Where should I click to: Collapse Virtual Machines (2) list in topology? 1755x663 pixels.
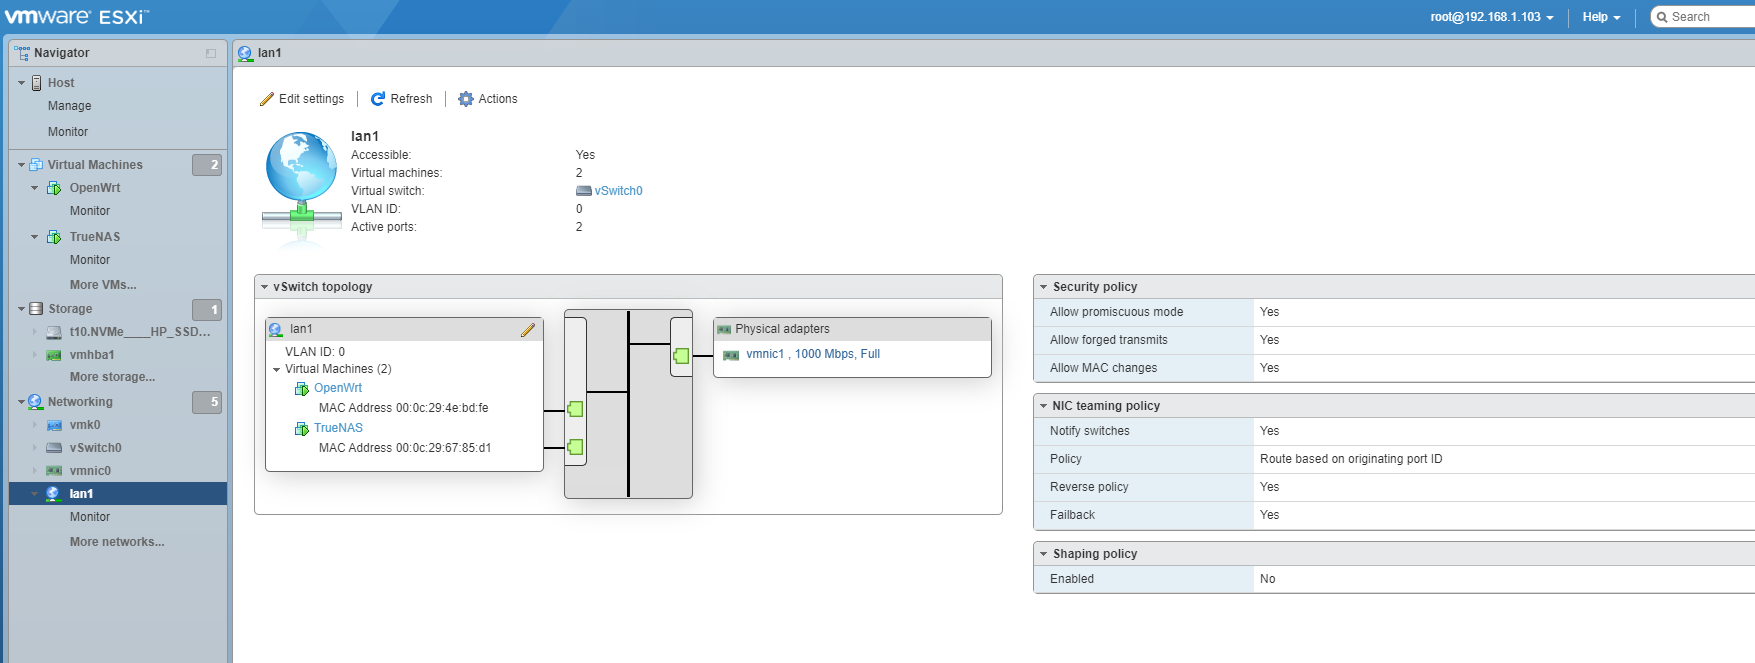[277, 370]
